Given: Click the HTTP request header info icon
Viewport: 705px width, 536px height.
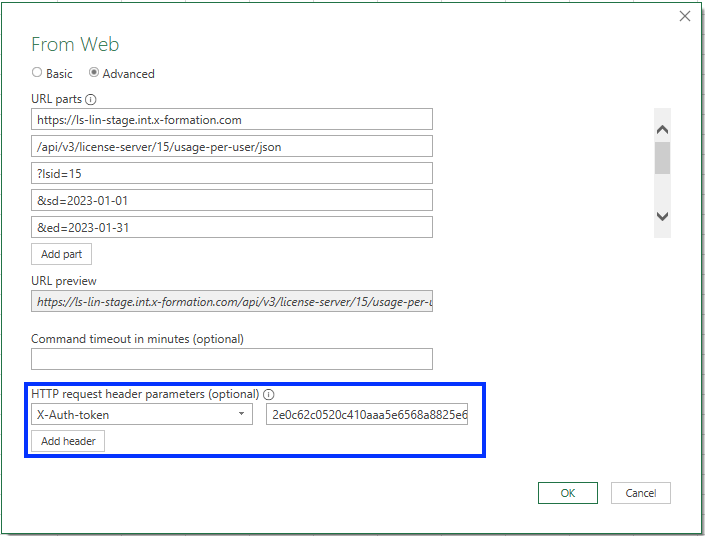Looking at the screenshot, I should click(x=268, y=394).
